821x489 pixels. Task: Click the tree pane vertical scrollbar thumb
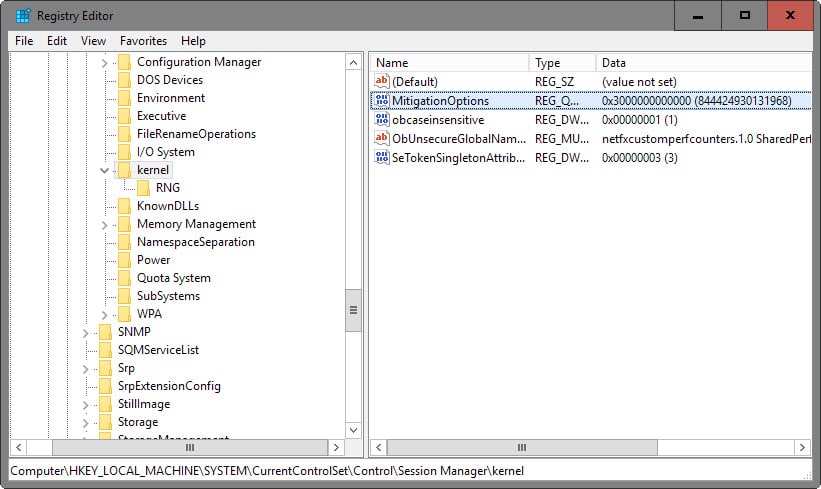354,310
